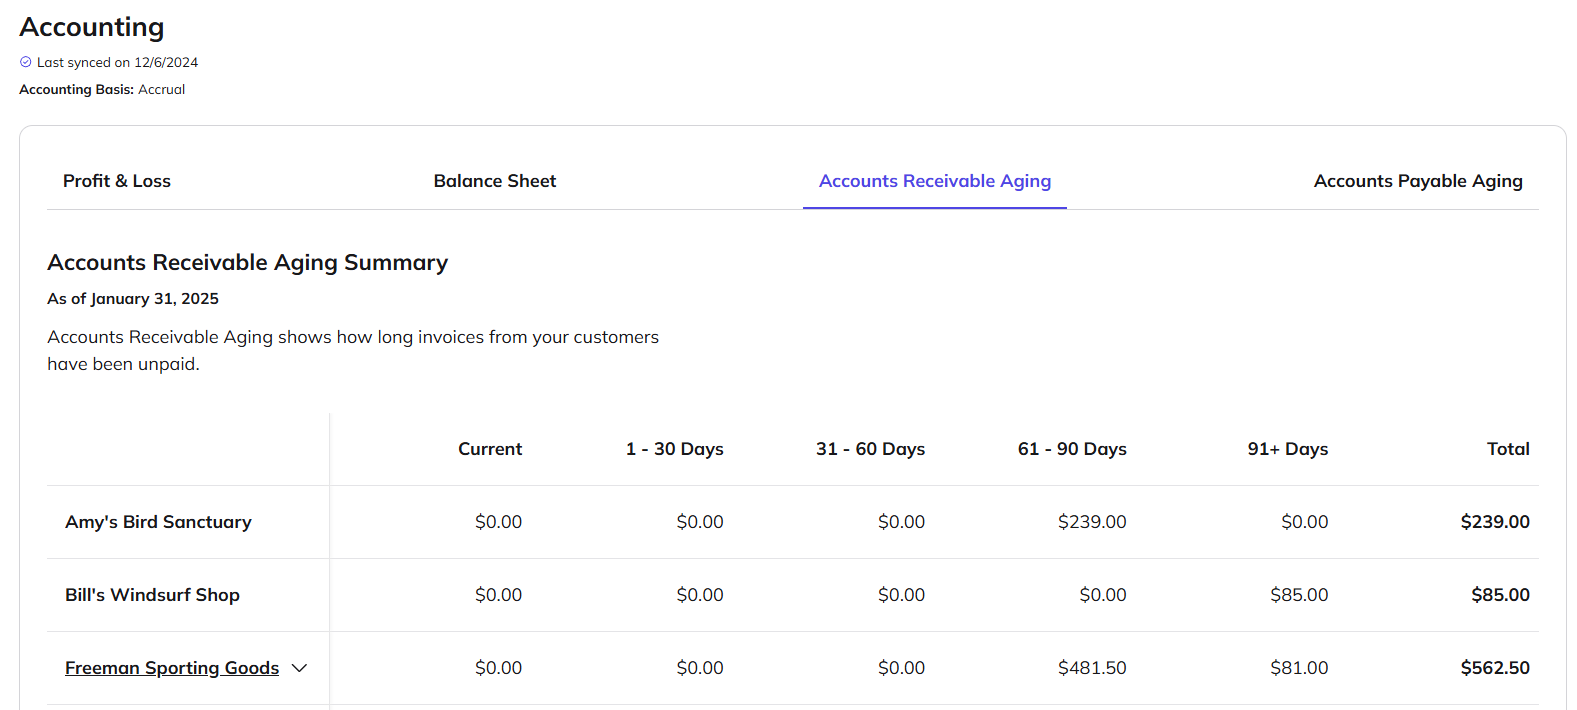This screenshot has height=710, width=1577.
Task: Open the Profit & Loss tab
Action: point(117,181)
